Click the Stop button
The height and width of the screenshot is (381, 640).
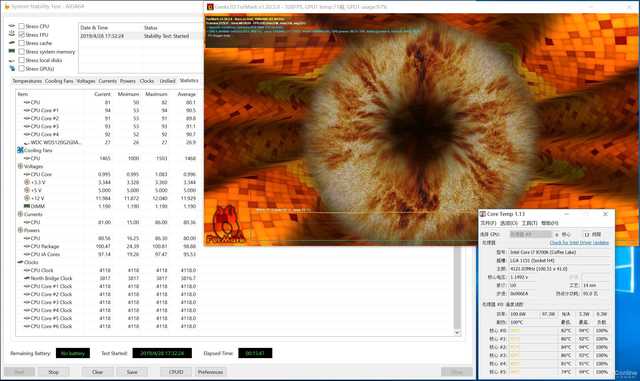tap(53, 372)
